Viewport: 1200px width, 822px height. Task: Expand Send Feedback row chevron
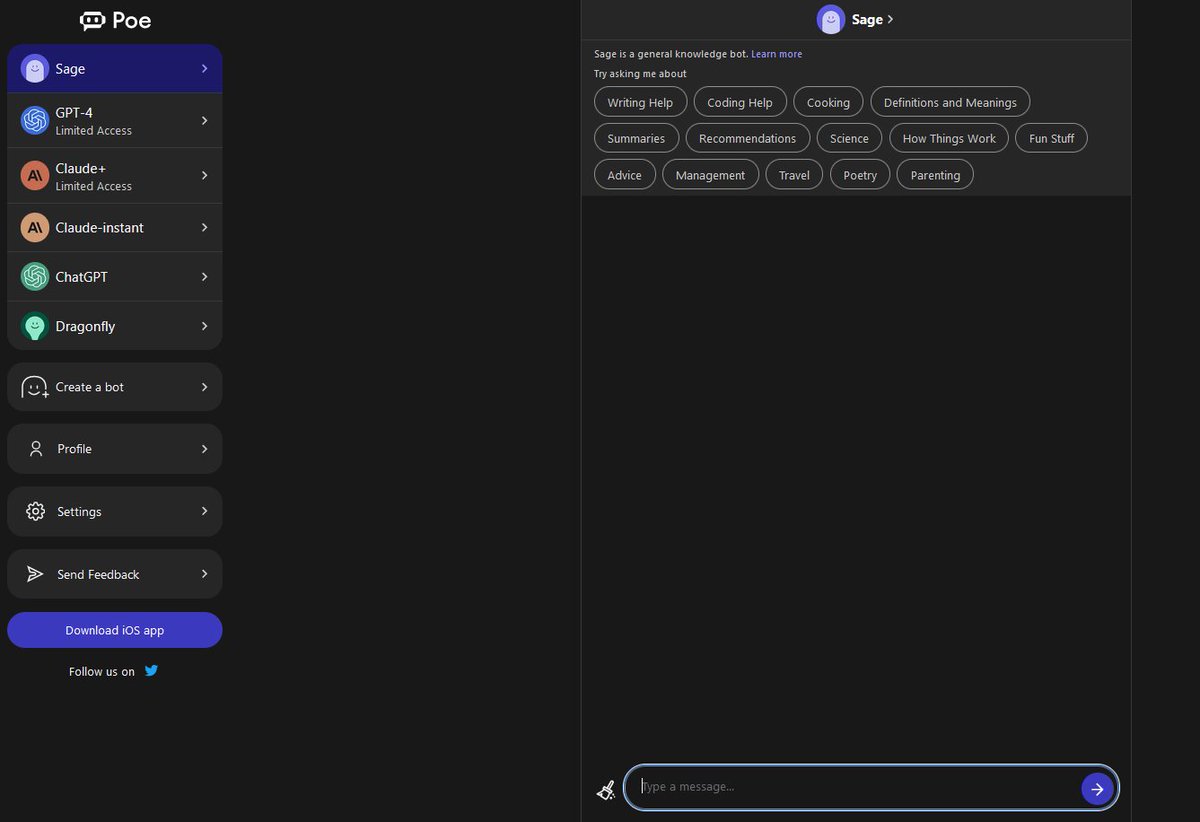coord(204,574)
